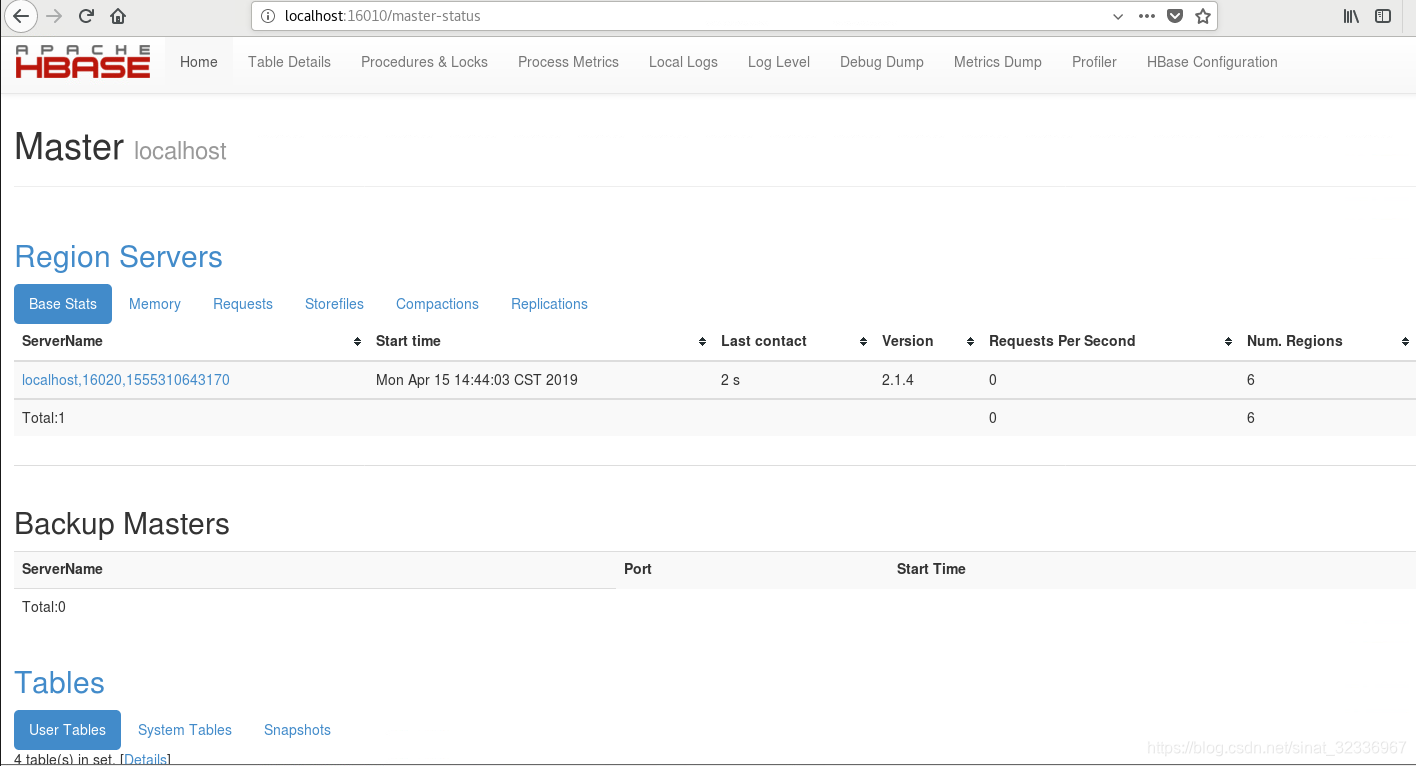
Task: Select the User Tables tab
Action: click(x=67, y=730)
